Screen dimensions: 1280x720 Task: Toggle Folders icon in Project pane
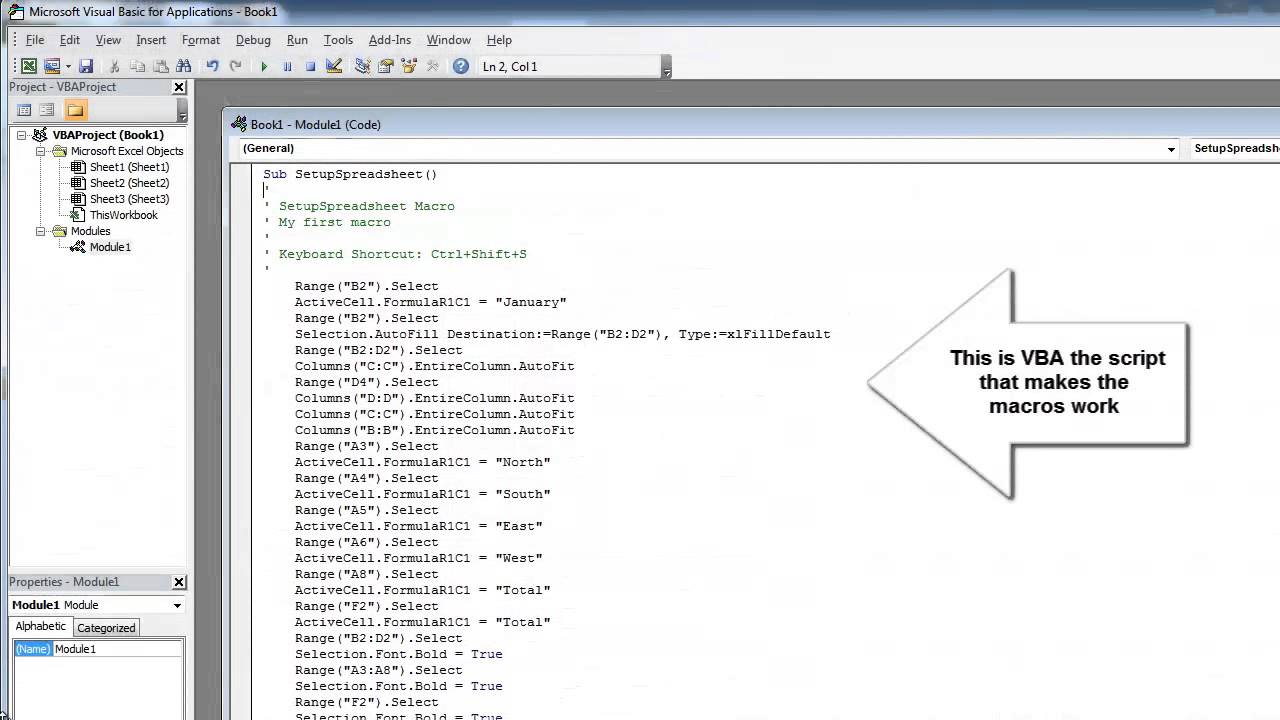[x=75, y=110]
